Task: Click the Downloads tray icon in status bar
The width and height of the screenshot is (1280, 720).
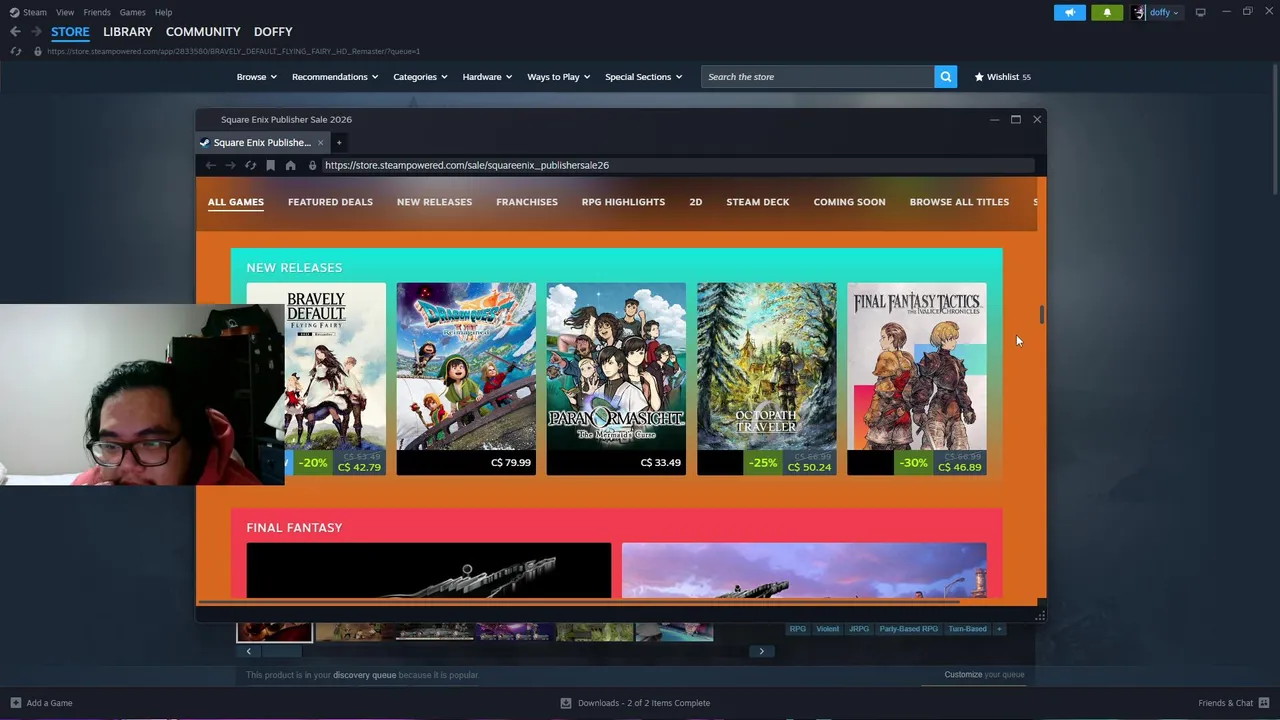Action: point(566,703)
